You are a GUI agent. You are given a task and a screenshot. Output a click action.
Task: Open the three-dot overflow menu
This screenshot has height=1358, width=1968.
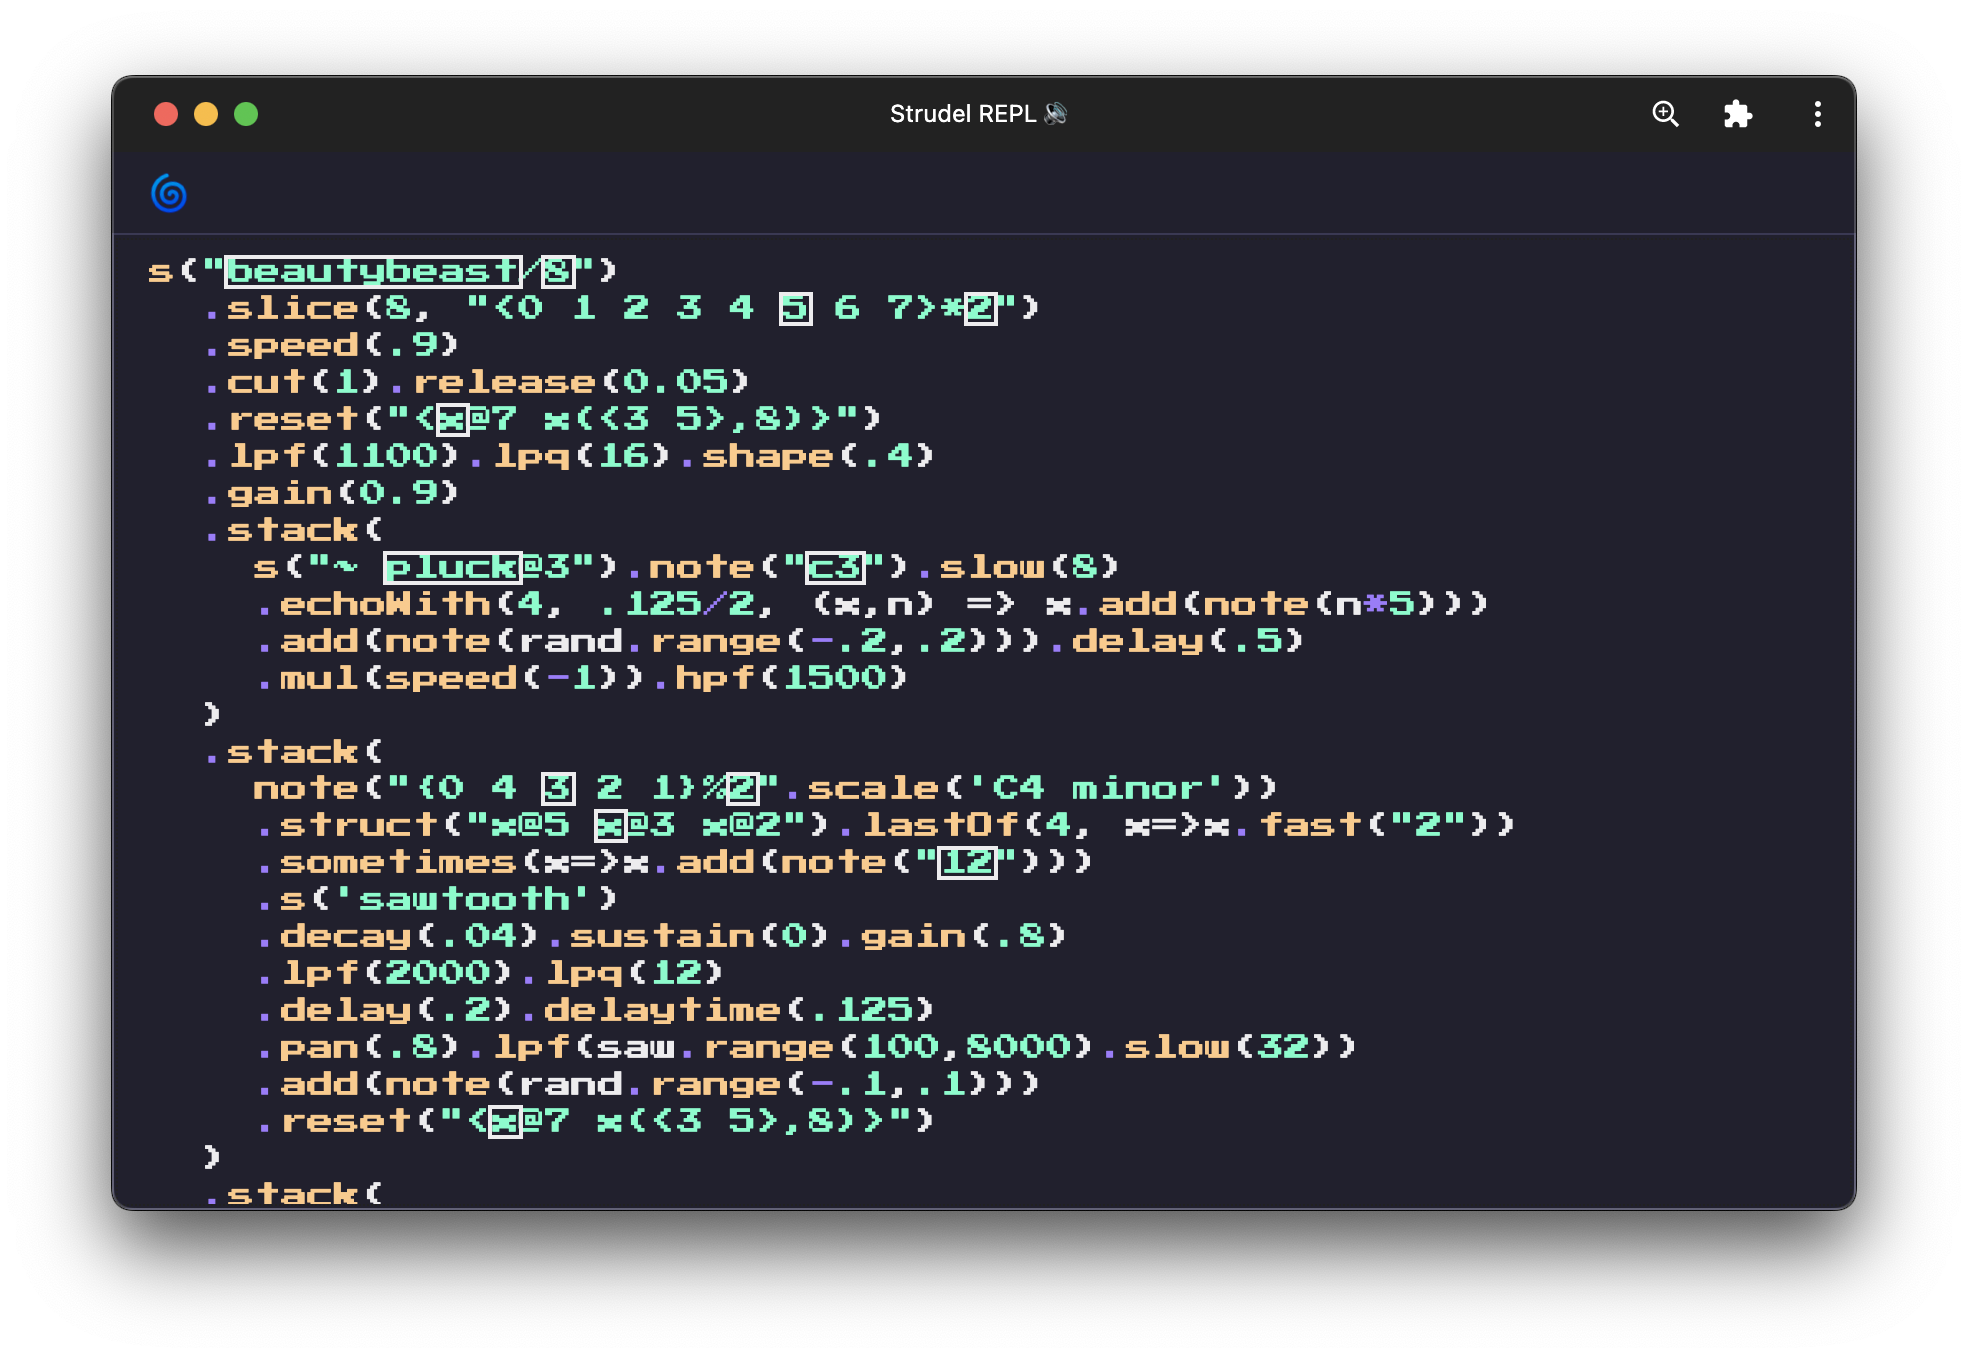(x=1817, y=114)
